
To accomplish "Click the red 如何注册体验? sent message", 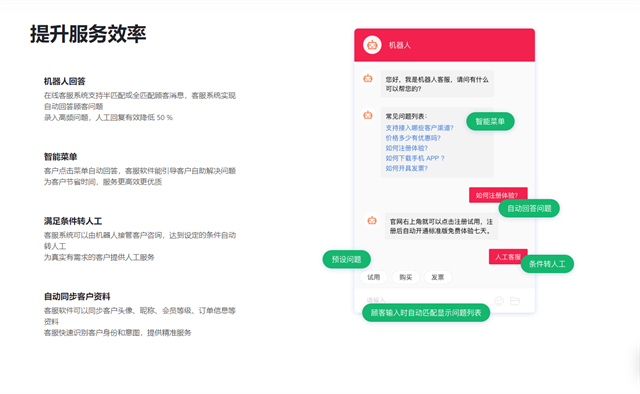I will point(498,195).
